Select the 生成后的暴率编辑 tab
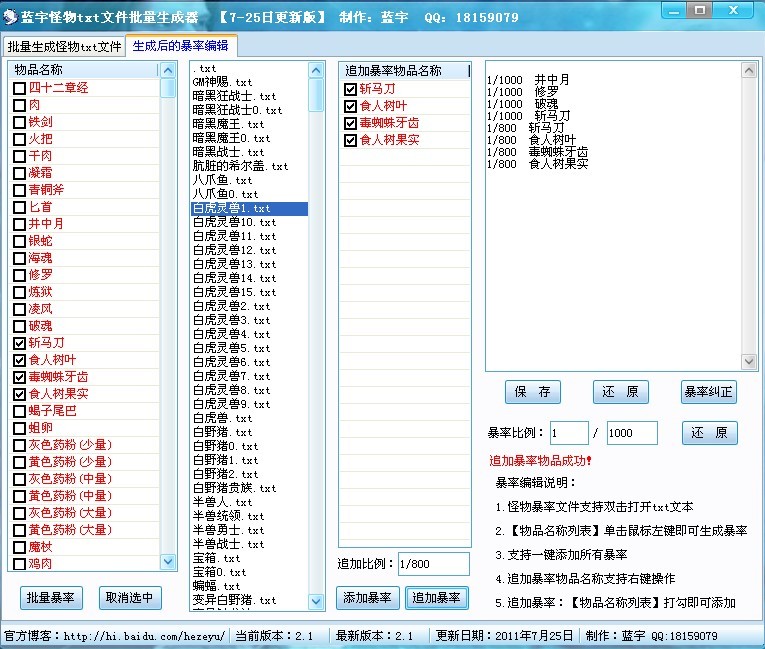 pyautogui.click(x=180, y=46)
